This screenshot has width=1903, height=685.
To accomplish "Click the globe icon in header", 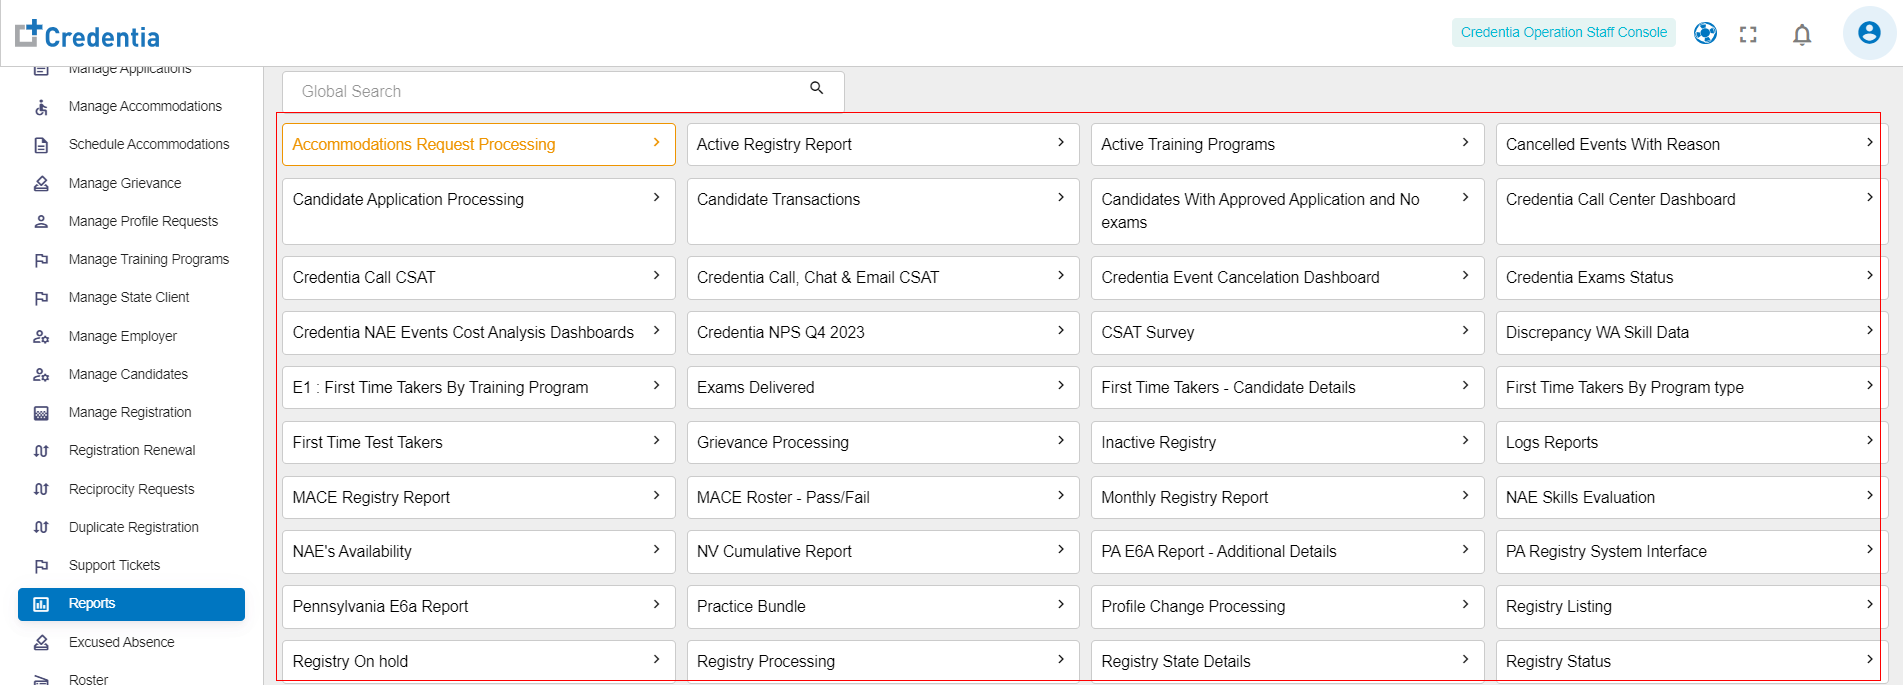I will click(1705, 34).
